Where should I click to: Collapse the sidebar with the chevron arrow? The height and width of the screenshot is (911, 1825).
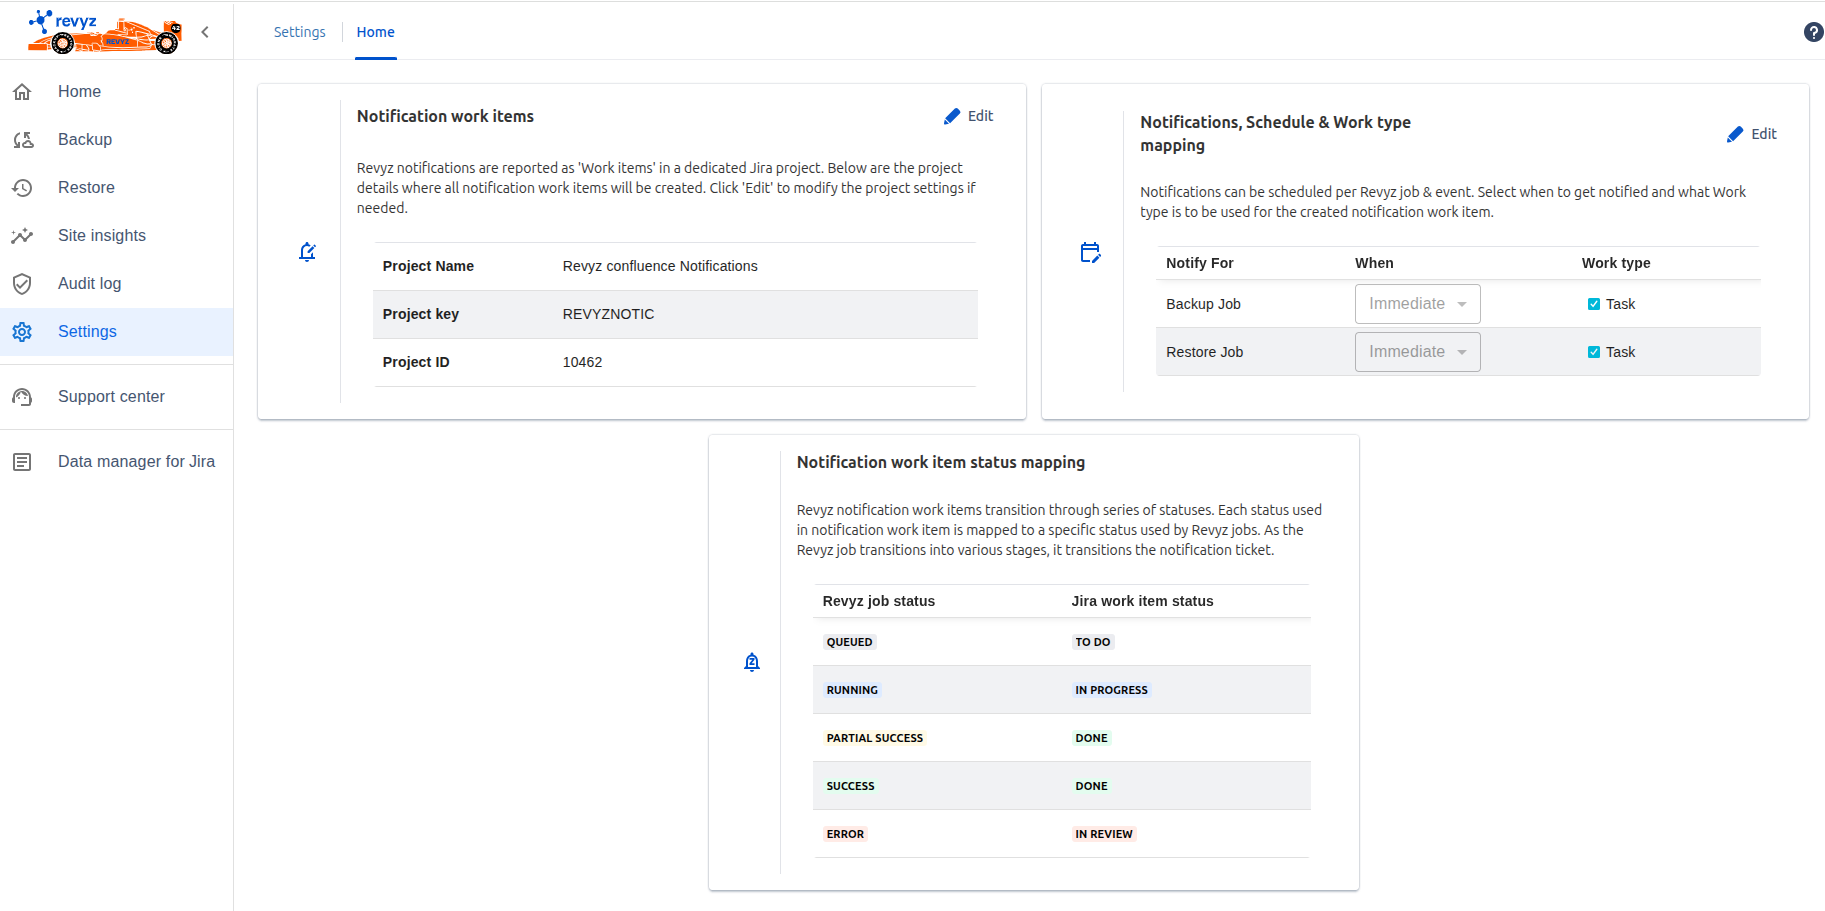[205, 32]
